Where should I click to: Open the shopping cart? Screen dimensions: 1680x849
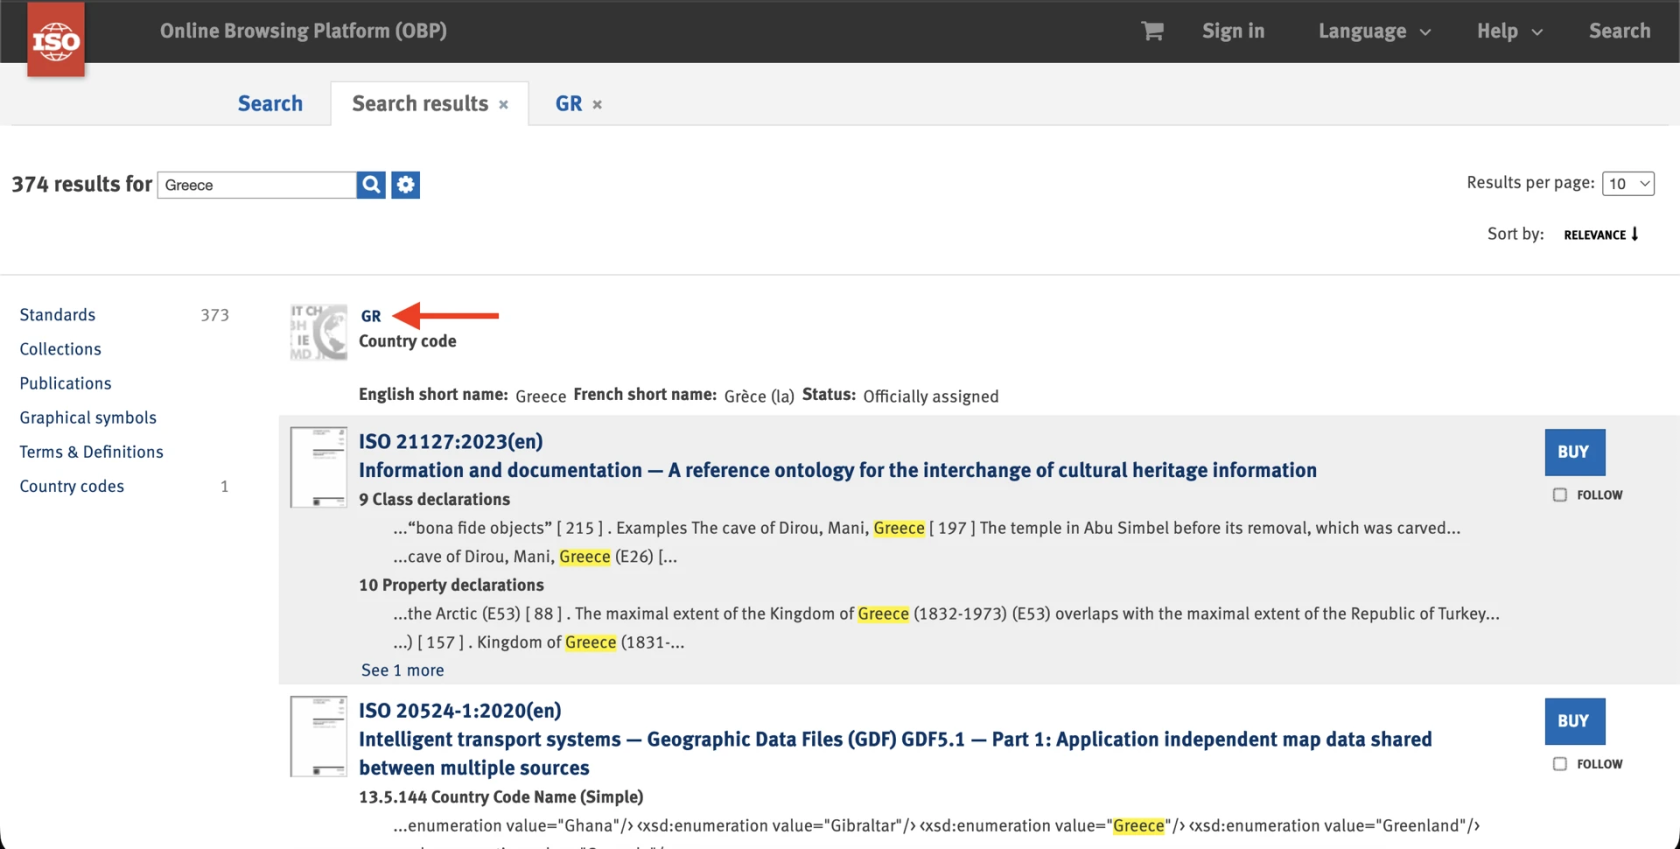coord(1152,31)
